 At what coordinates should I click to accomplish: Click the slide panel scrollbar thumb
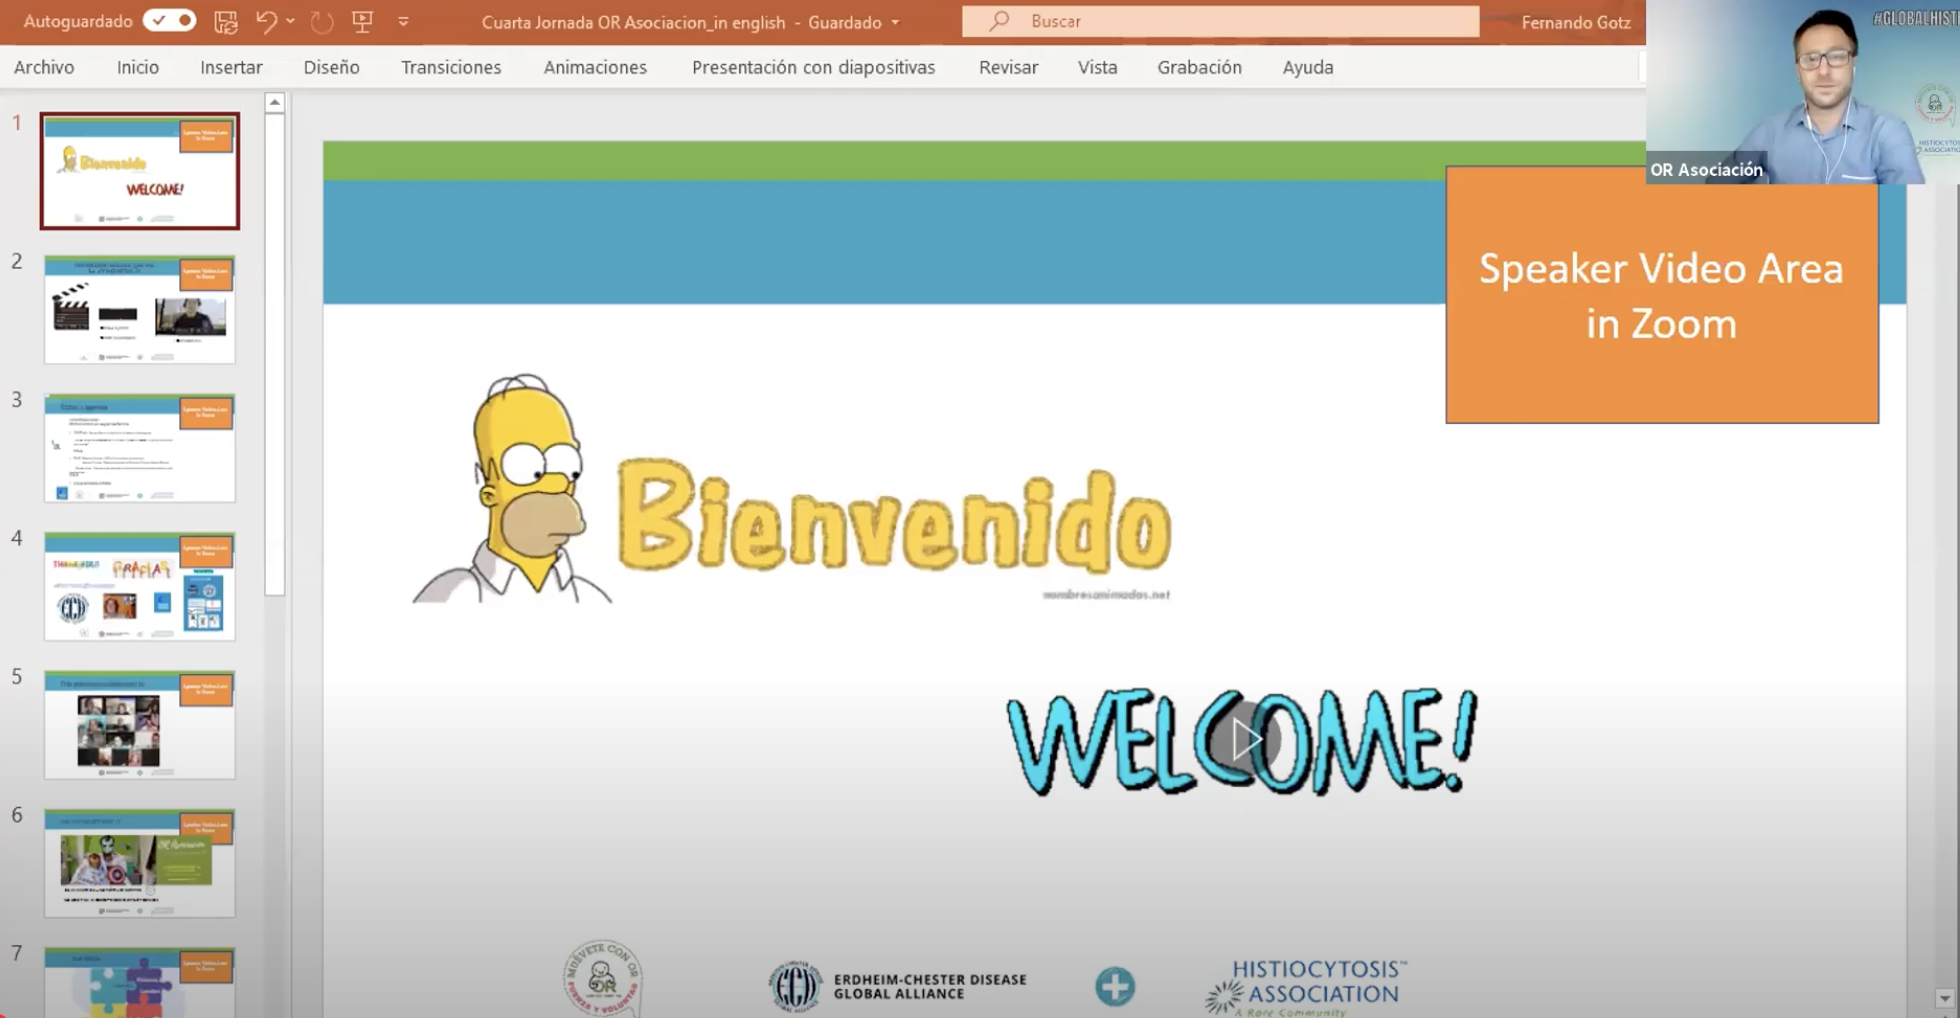click(275, 354)
